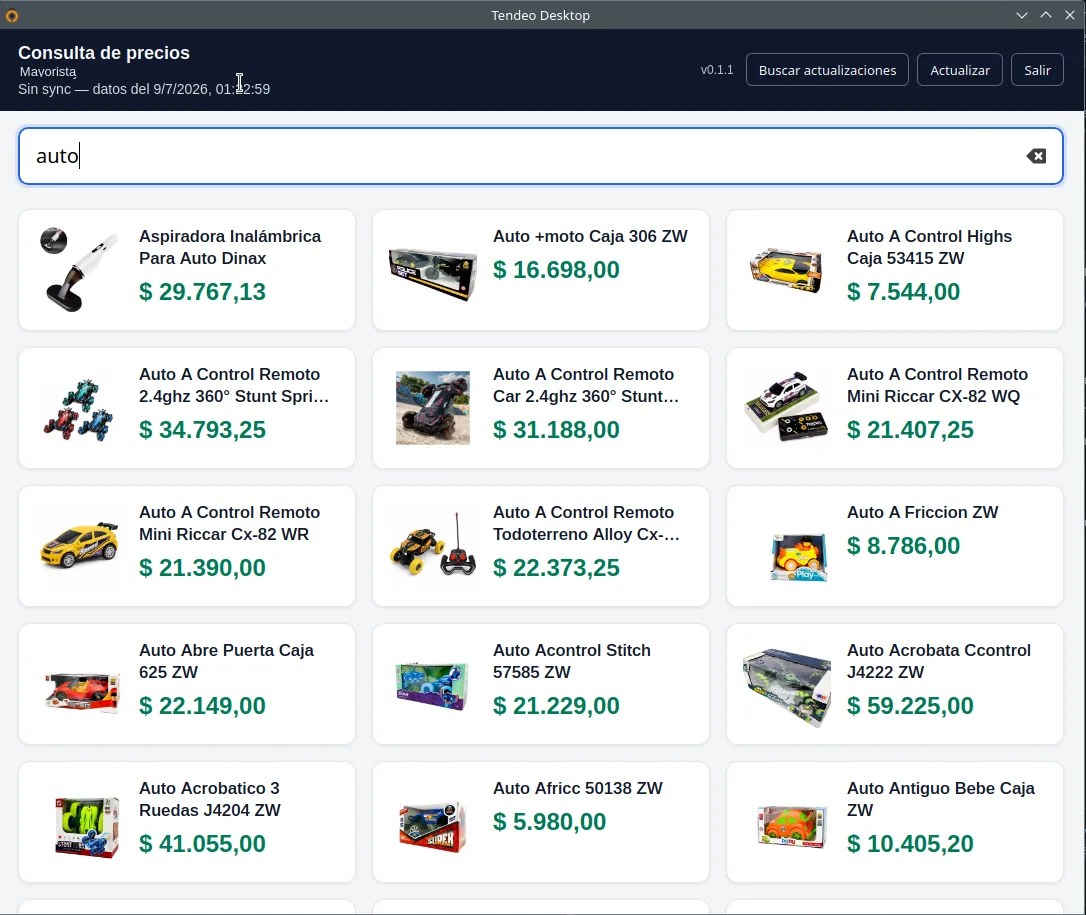The width and height of the screenshot is (1086, 915).
Task: Open Auto Abre Puerta Caja 625 thumbnail
Action: click(82, 691)
